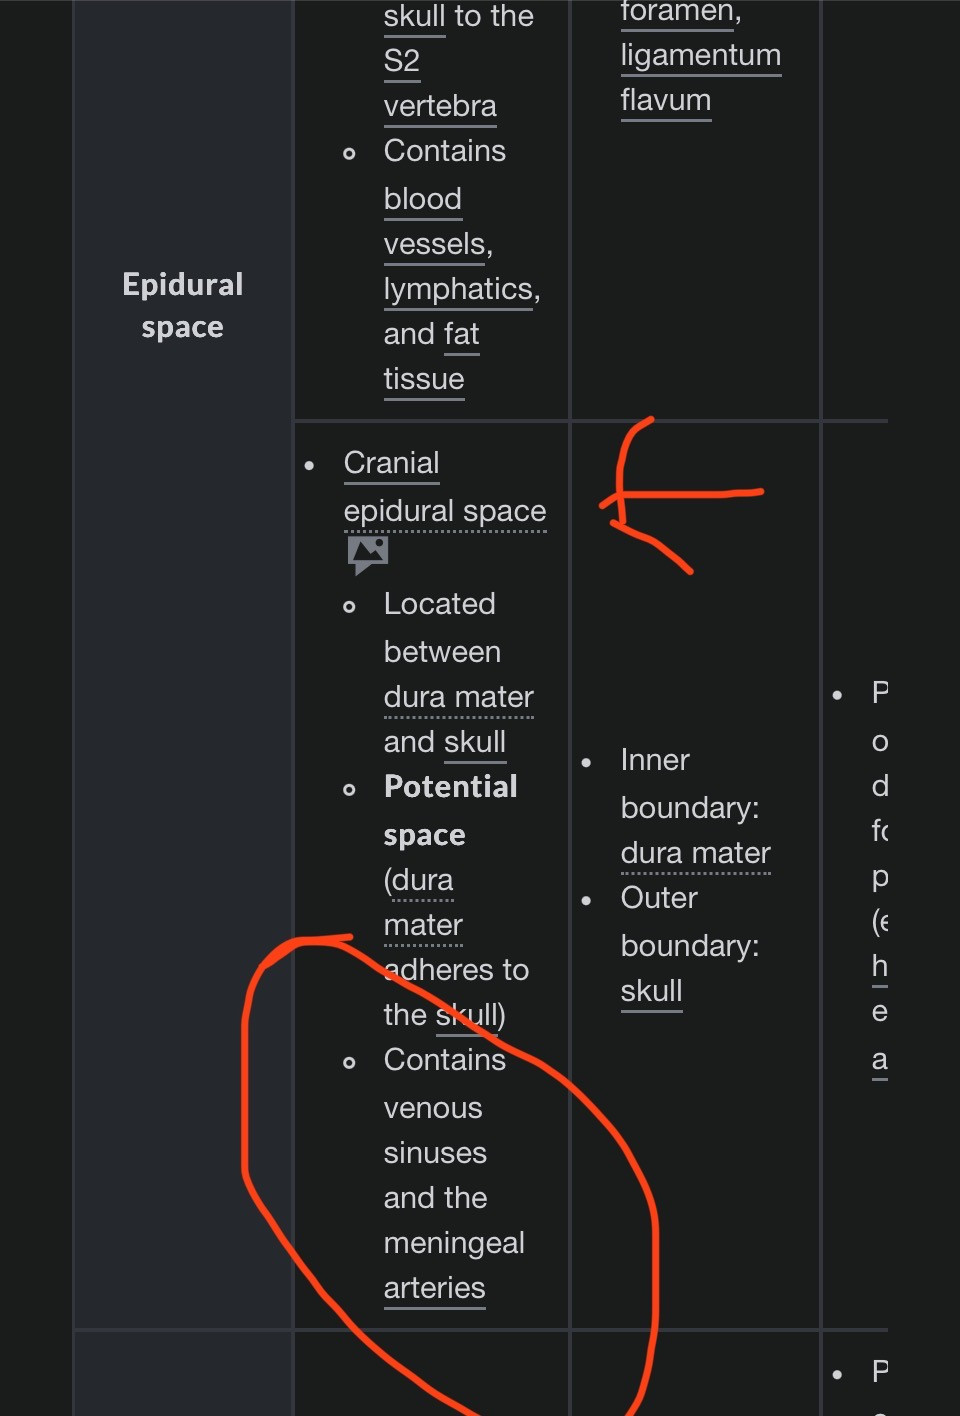Click the bold 'Potential space' text
Image resolution: width=960 pixels, height=1416 pixels.
coord(450,811)
